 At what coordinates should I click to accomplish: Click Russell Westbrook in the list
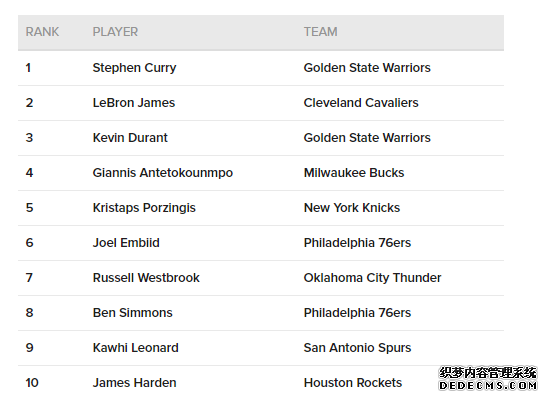146,278
